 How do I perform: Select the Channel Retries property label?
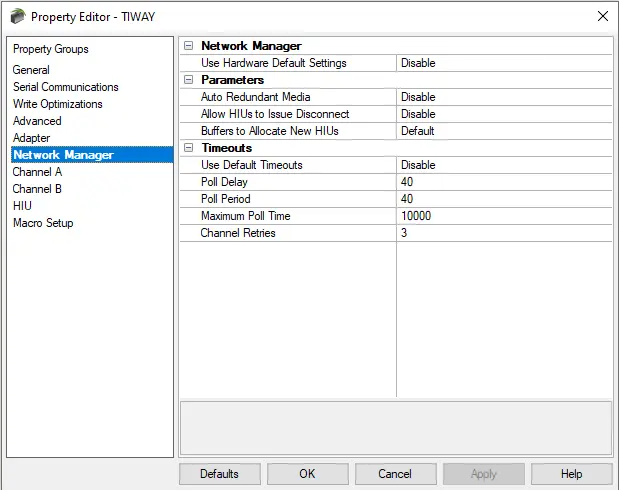point(238,233)
